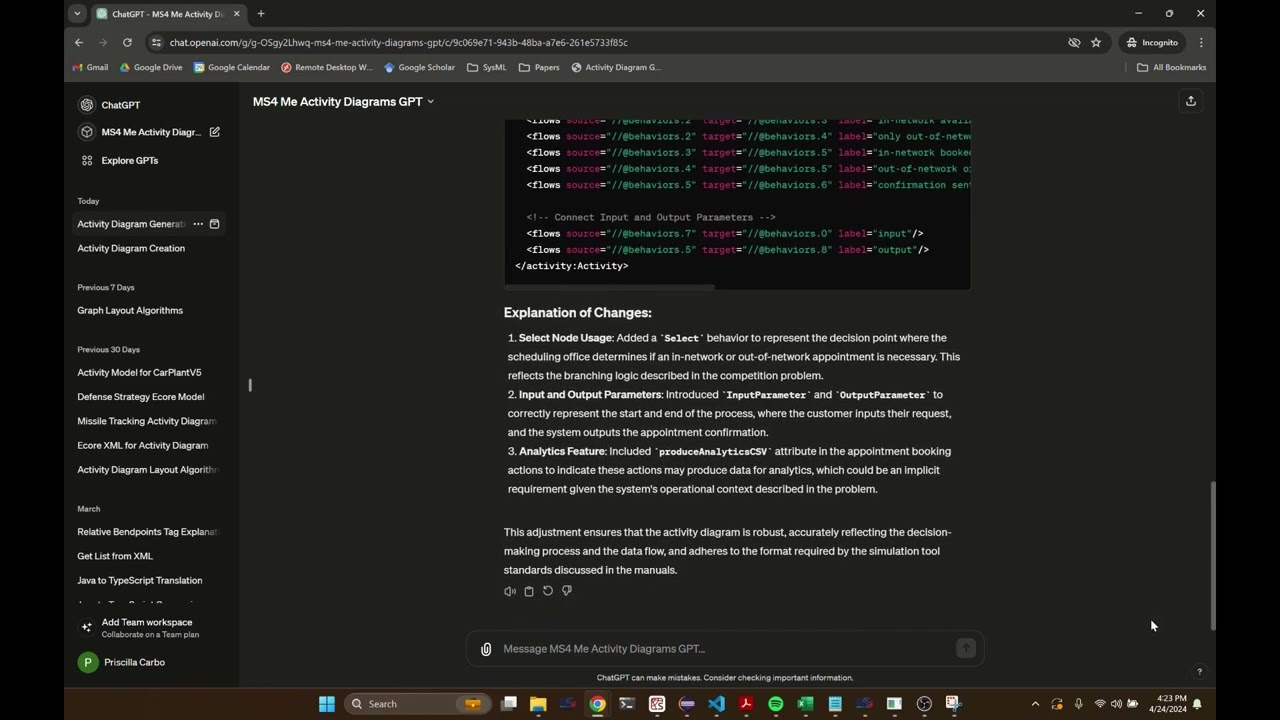
Task: Click the browser reload button
Action: coord(127,43)
